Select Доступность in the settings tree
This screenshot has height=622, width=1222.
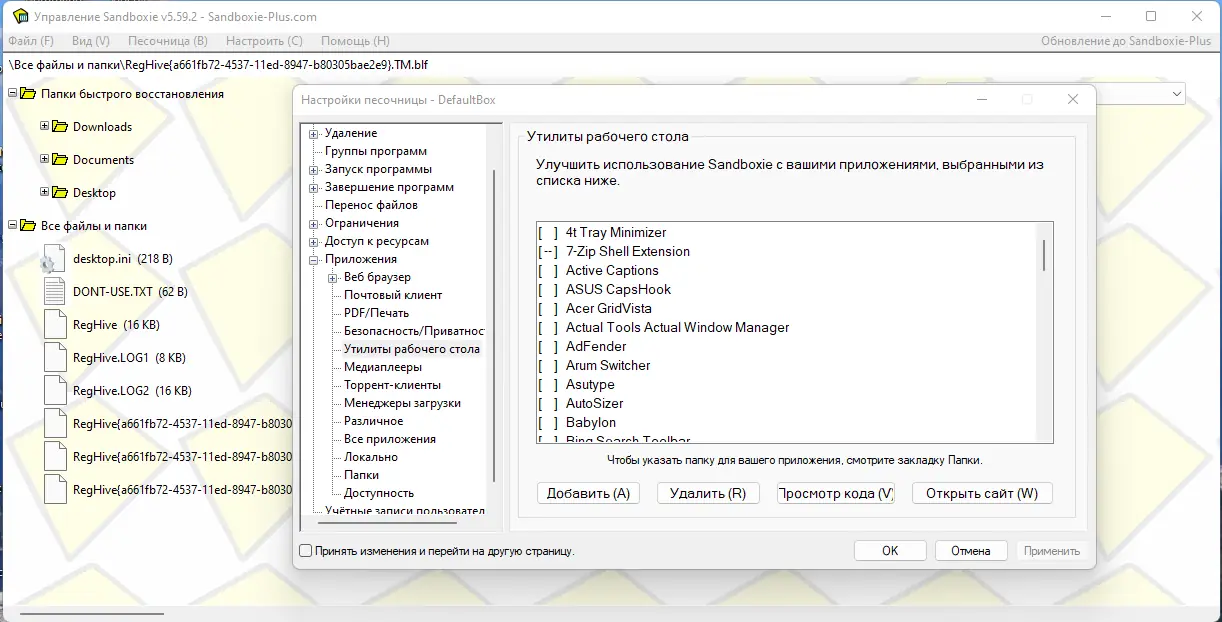[x=379, y=494]
